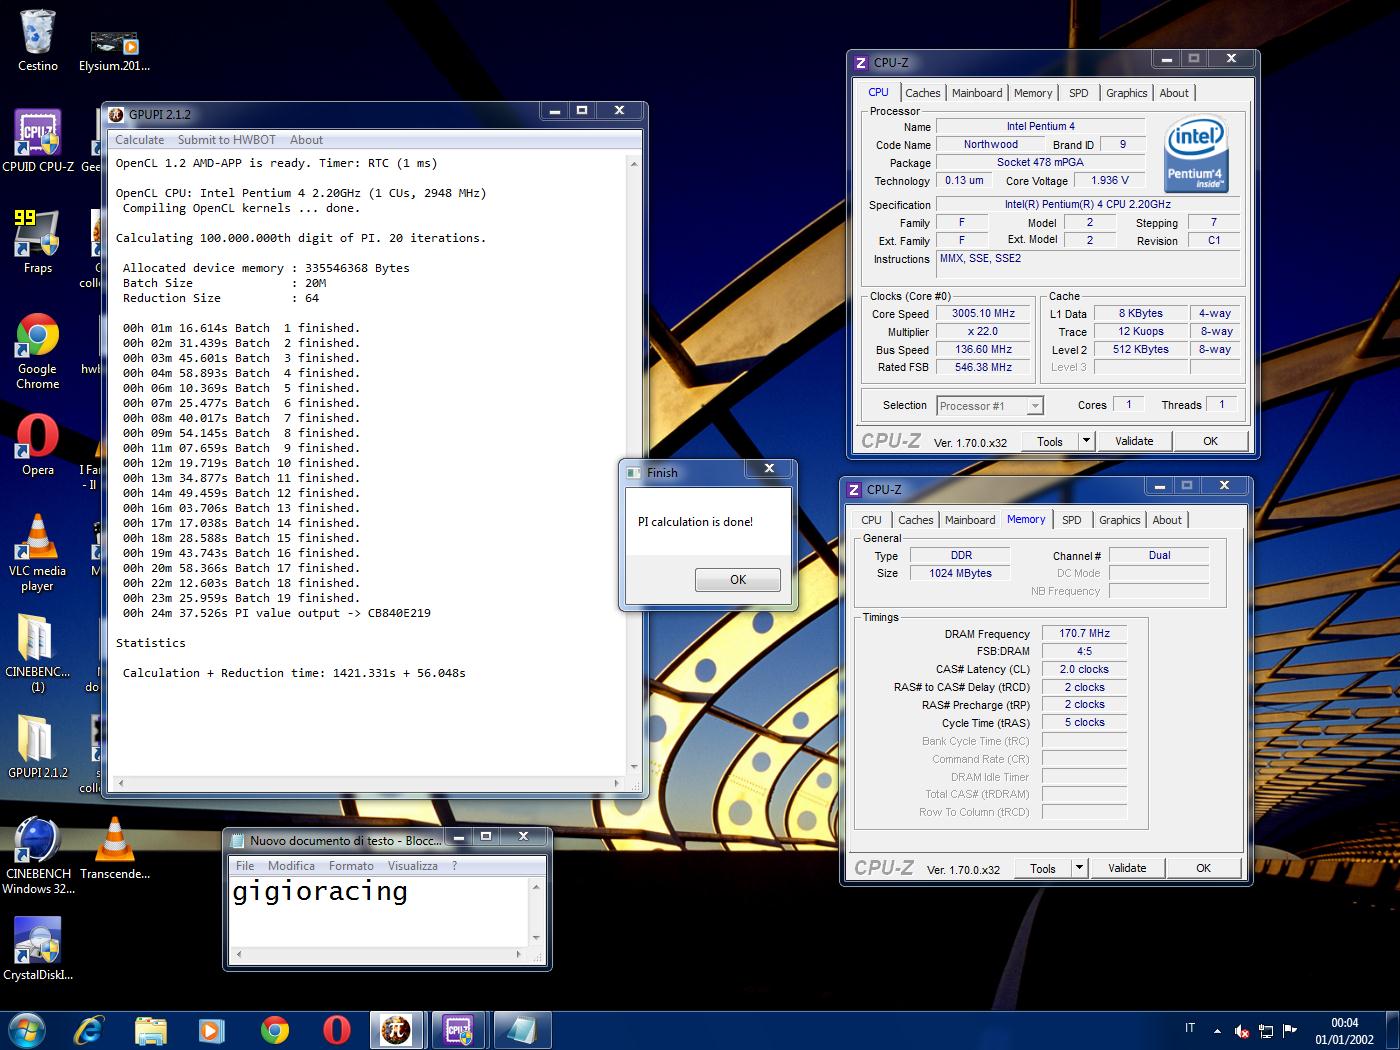Launch Internet Explorer from taskbar

click(x=89, y=1030)
